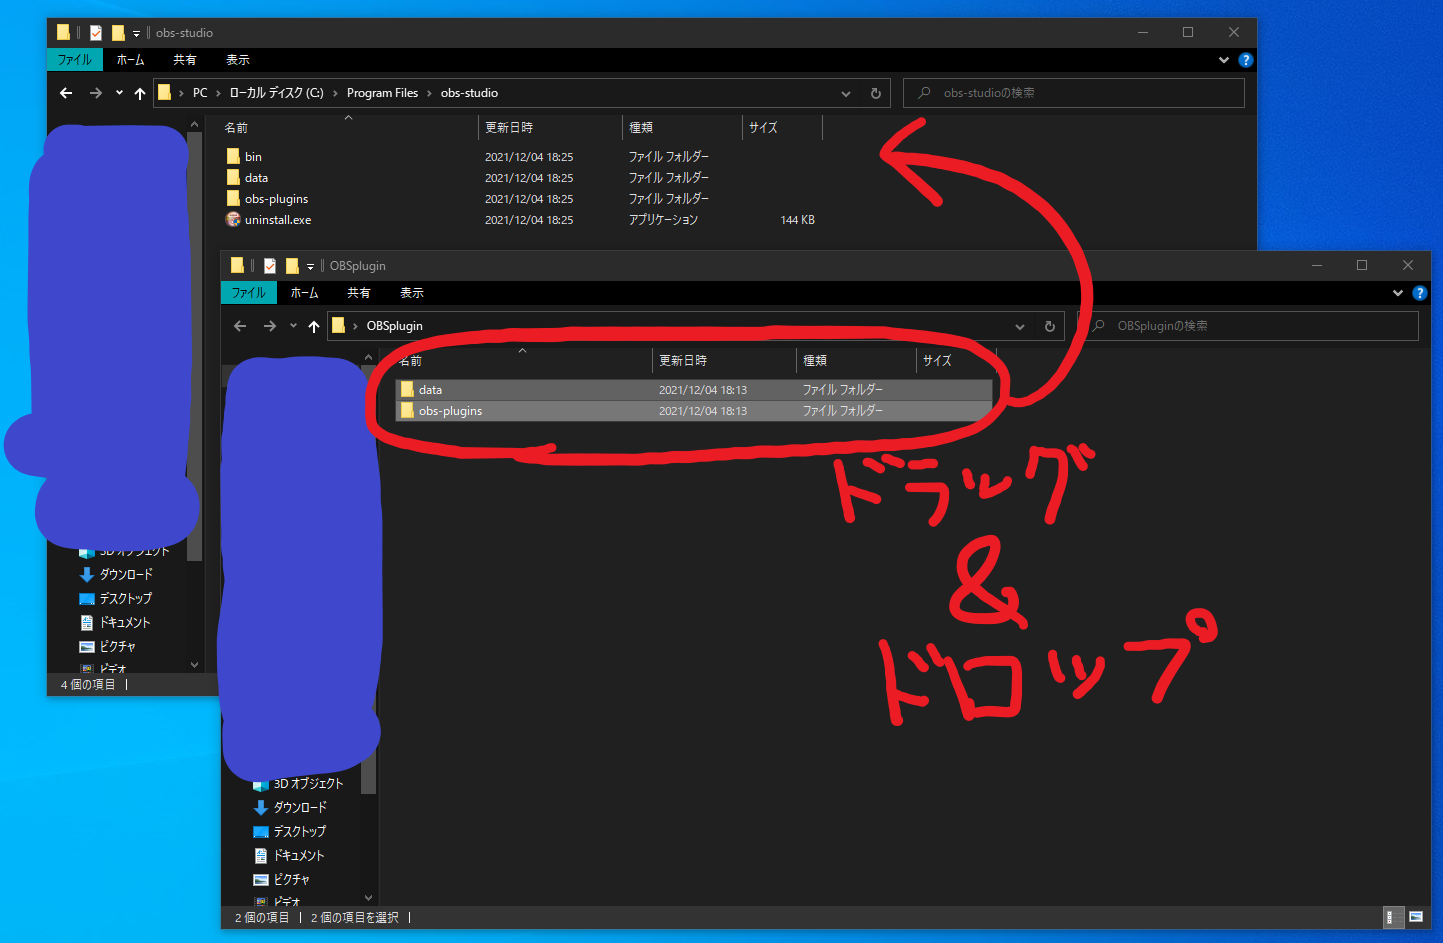Expand the ribbon in obs-studio window

1224,60
